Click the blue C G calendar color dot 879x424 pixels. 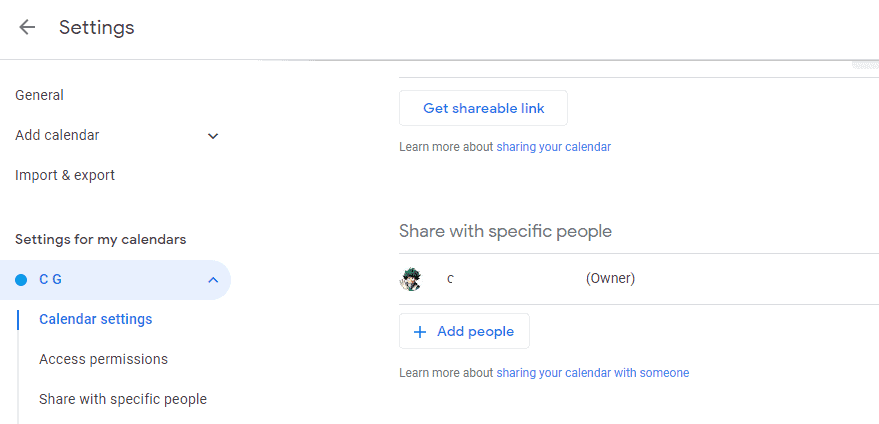(21, 280)
